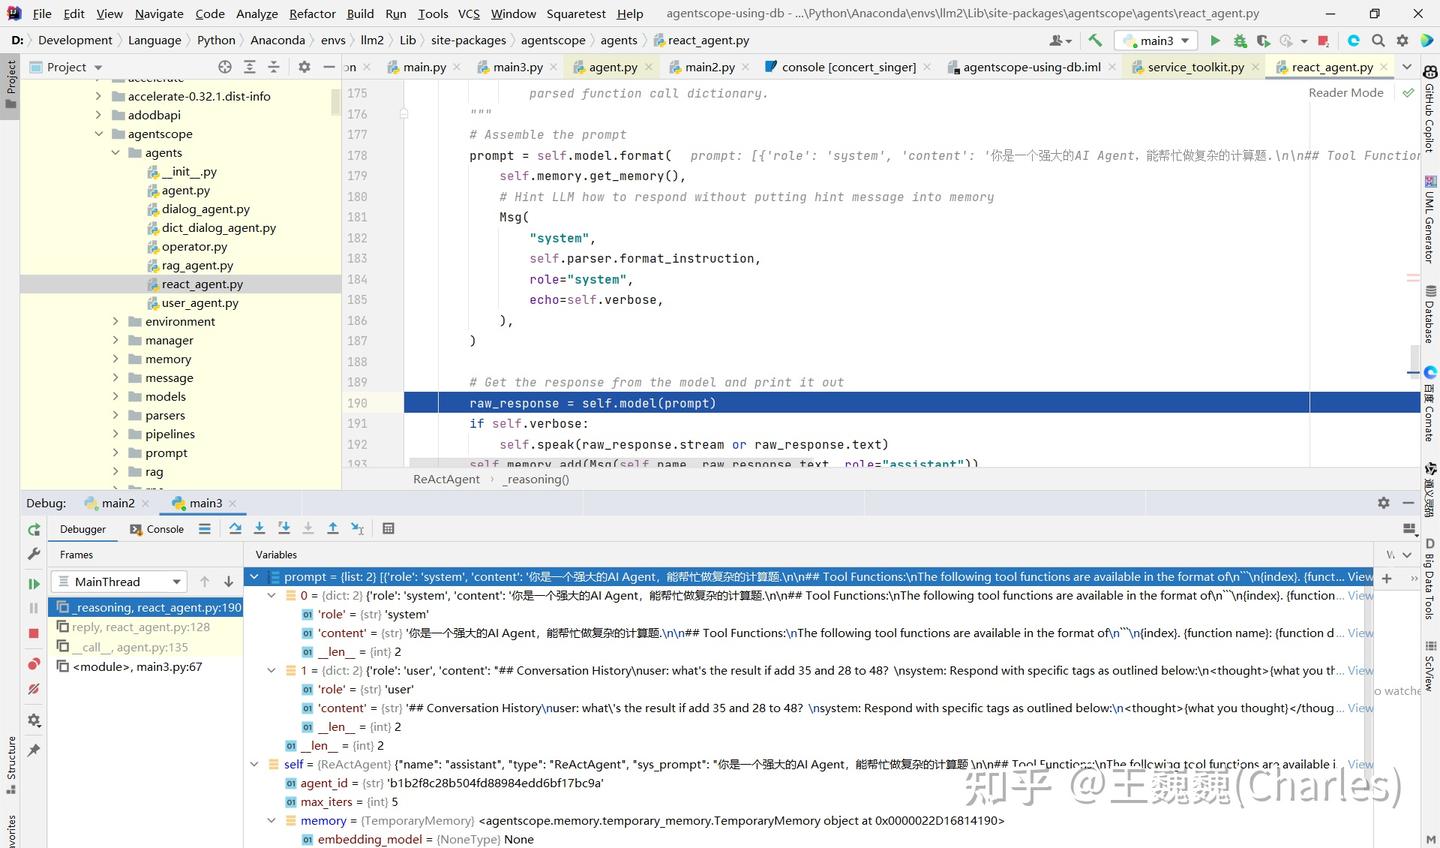Open the Refactor menu

pos(312,14)
